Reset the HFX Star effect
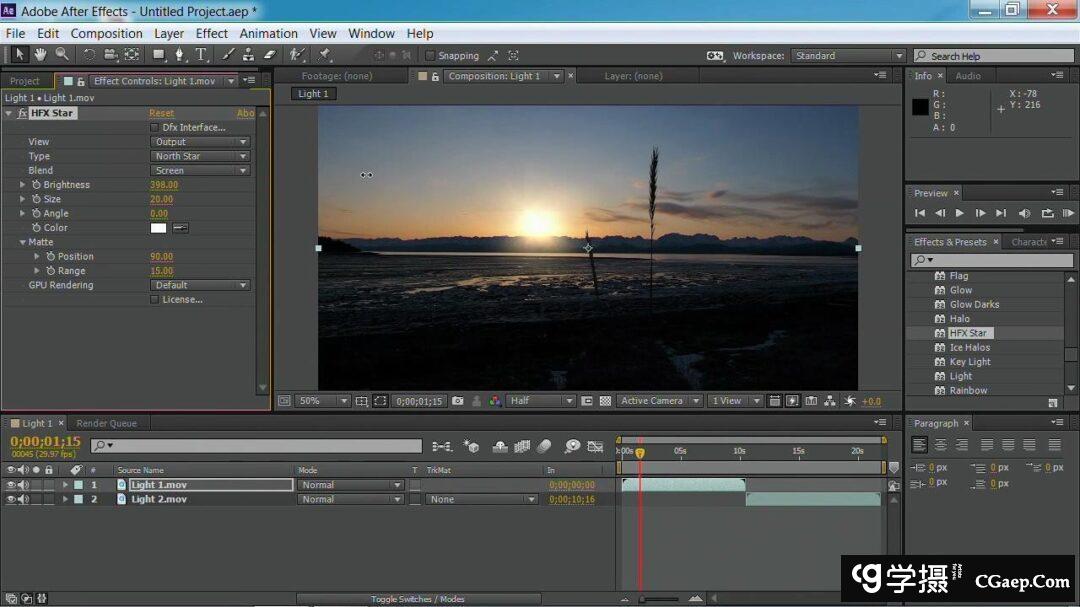Screen dimensions: 1080x607 161,113
